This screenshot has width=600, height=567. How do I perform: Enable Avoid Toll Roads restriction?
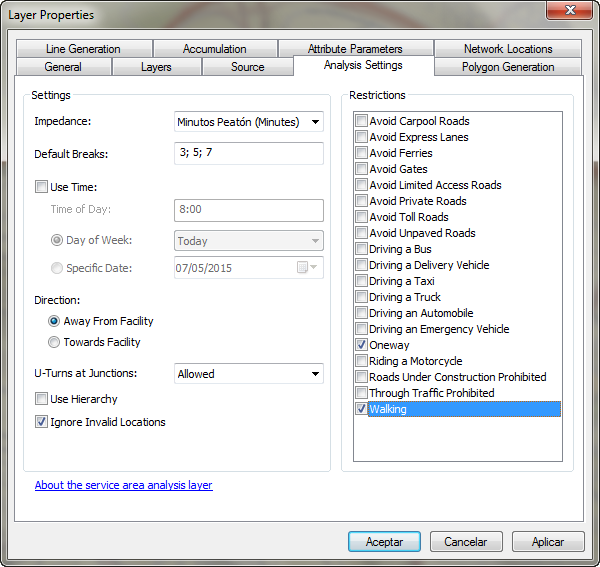pyautogui.click(x=361, y=217)
